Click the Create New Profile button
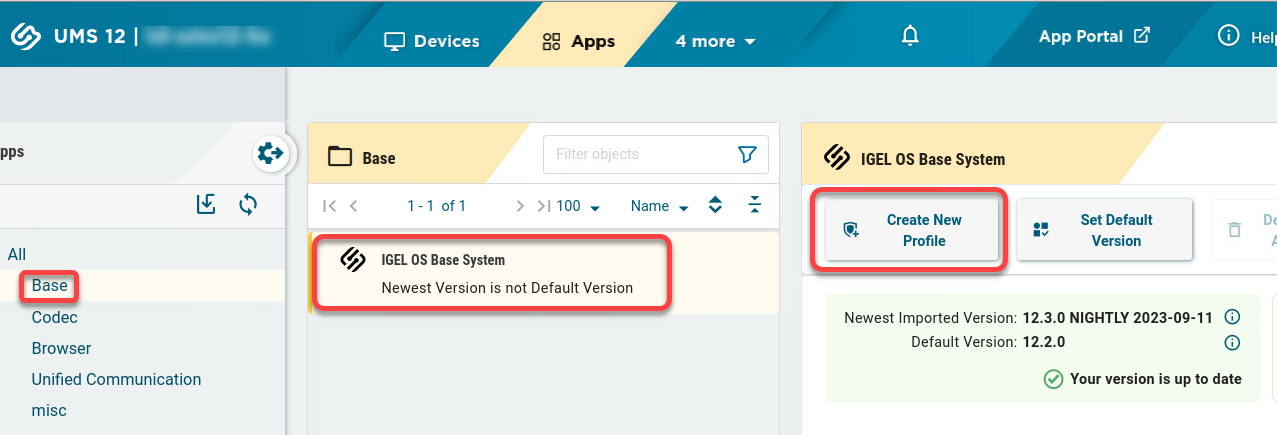This screenshot has width=1277, height=435. (911, 230)
